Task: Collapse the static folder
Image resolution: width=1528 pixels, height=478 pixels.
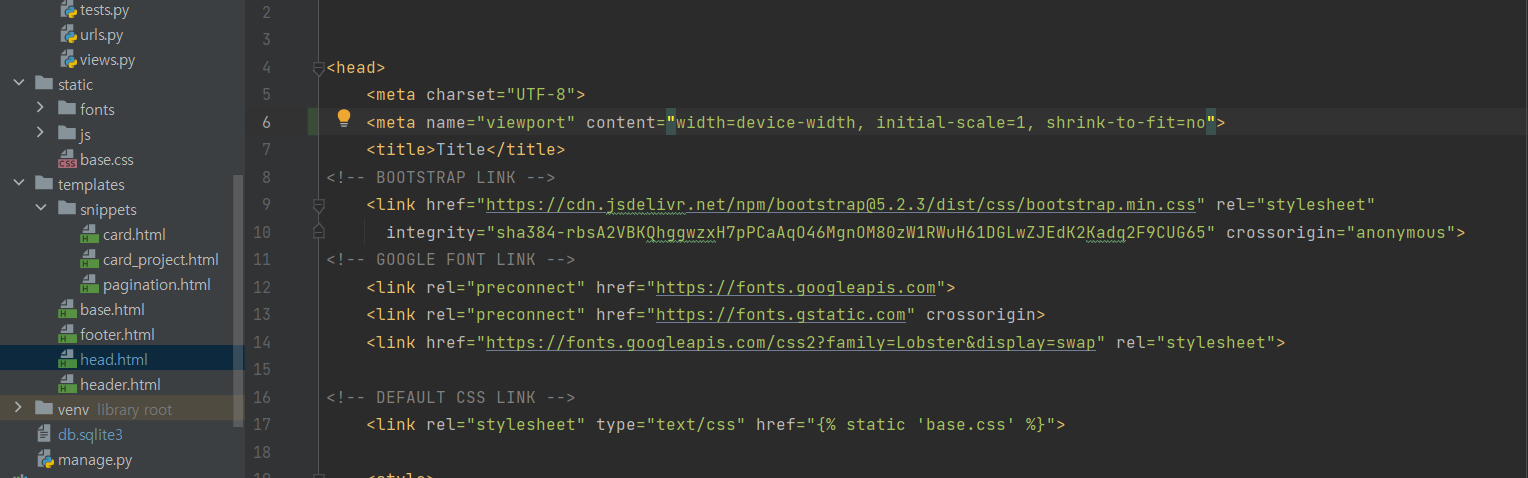Action: pyautogui.click(x=18, y=85)
